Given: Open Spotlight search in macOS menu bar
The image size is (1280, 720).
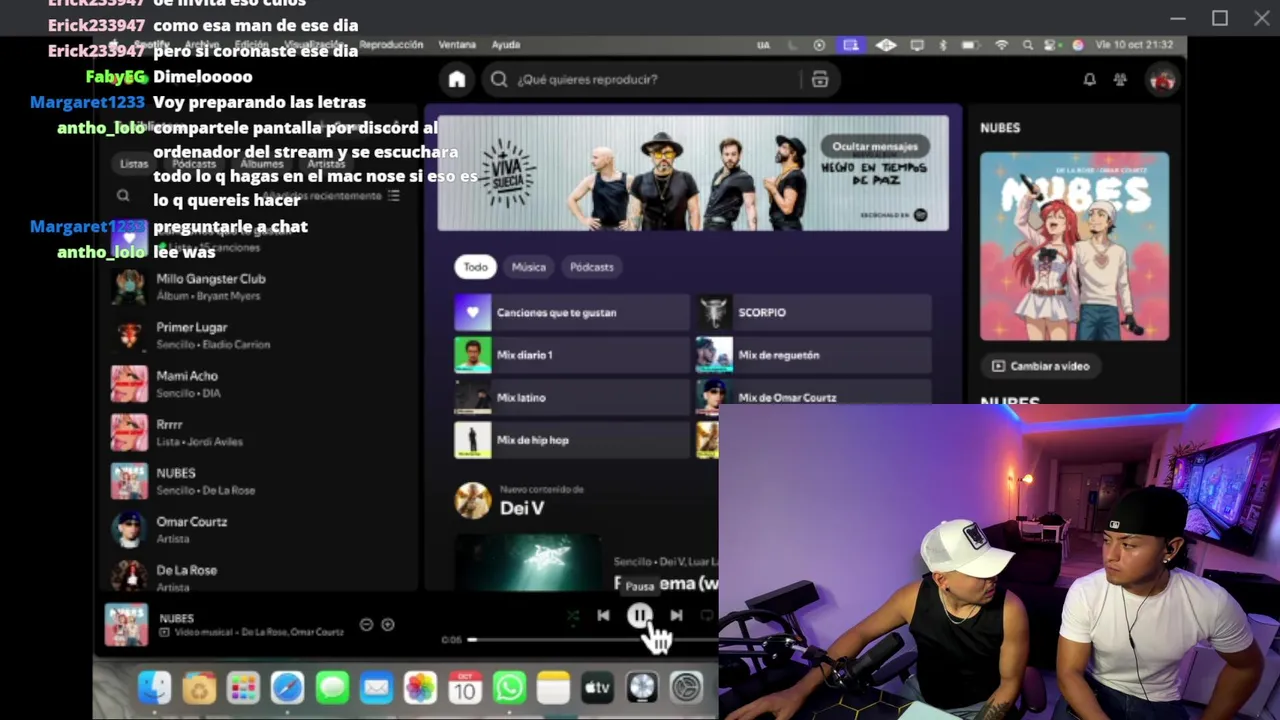Looking at the screenshot, I should point(1028,45).
